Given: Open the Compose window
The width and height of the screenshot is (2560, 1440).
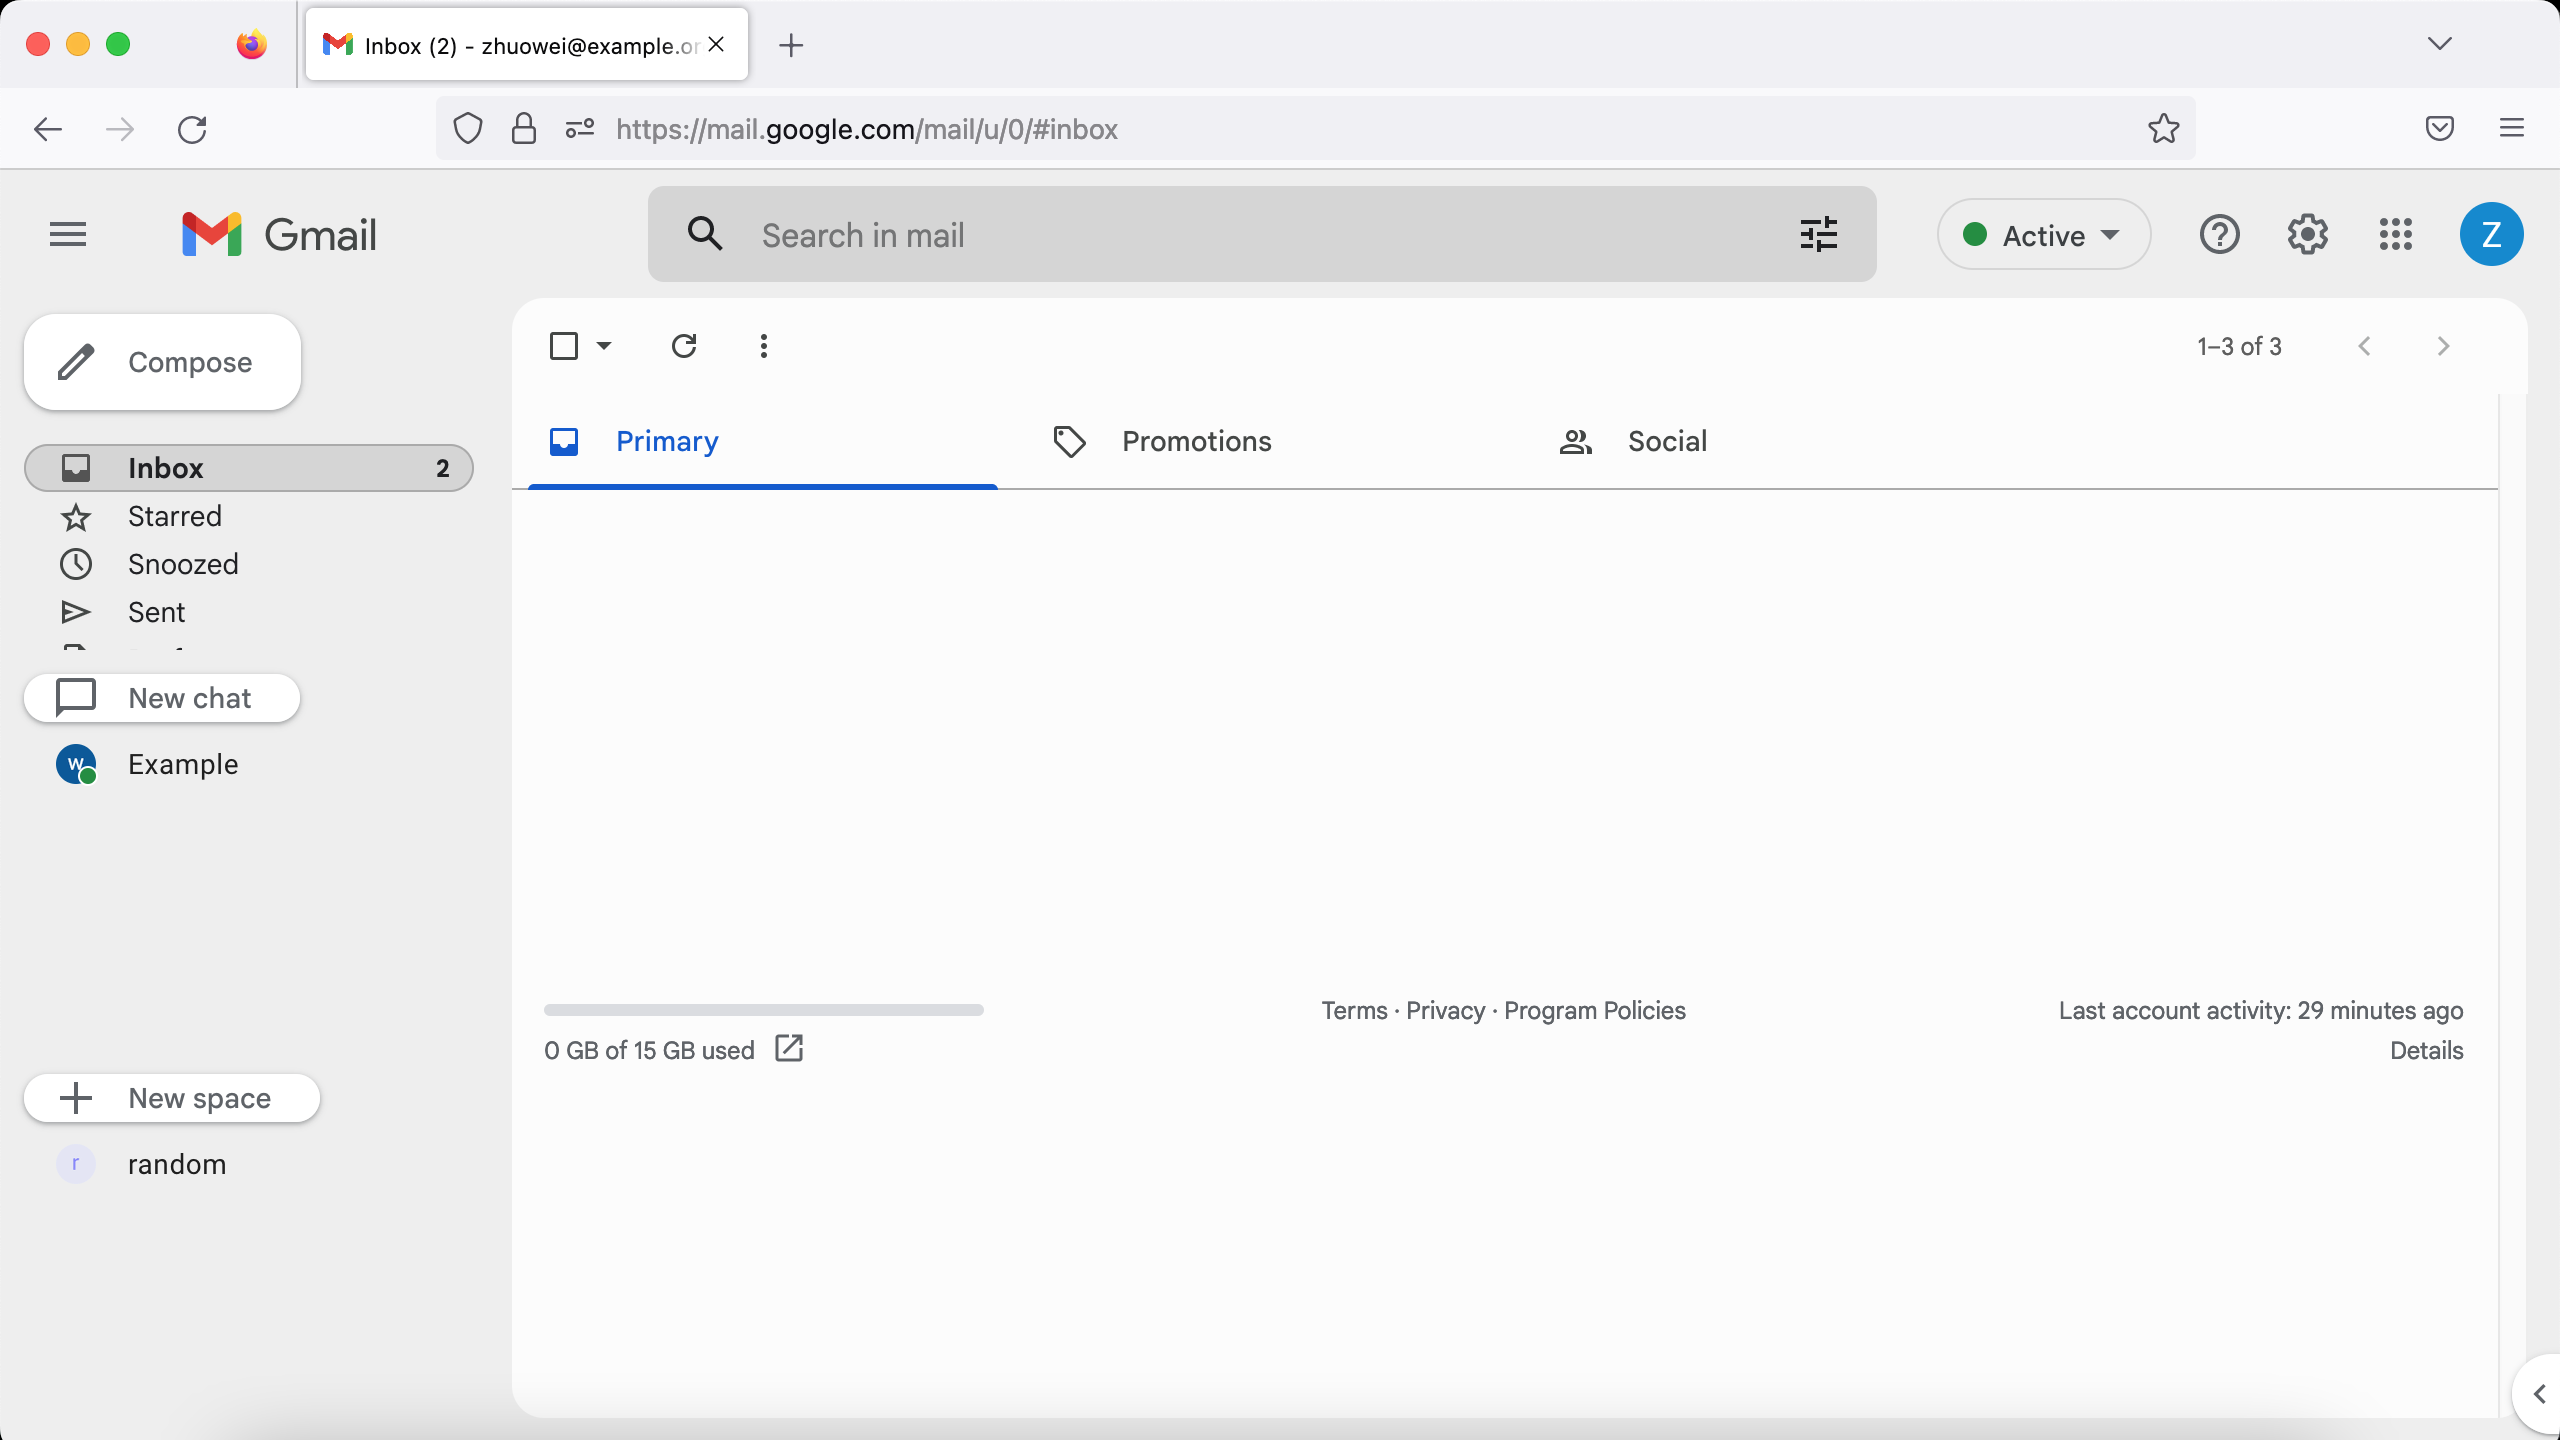Looking at the screenshot, I should point(161,361).
